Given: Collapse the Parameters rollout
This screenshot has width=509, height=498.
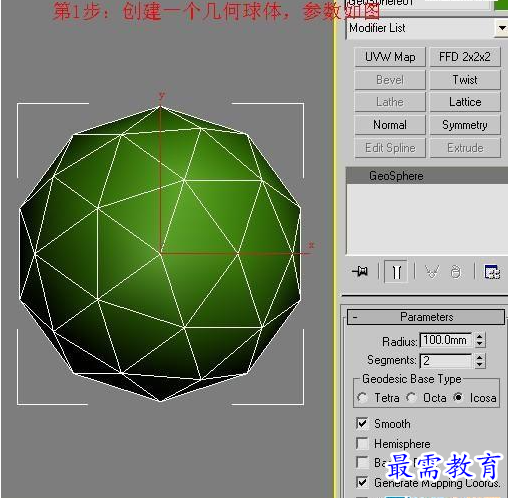Looking at the screenshot, I should [426, 317].
